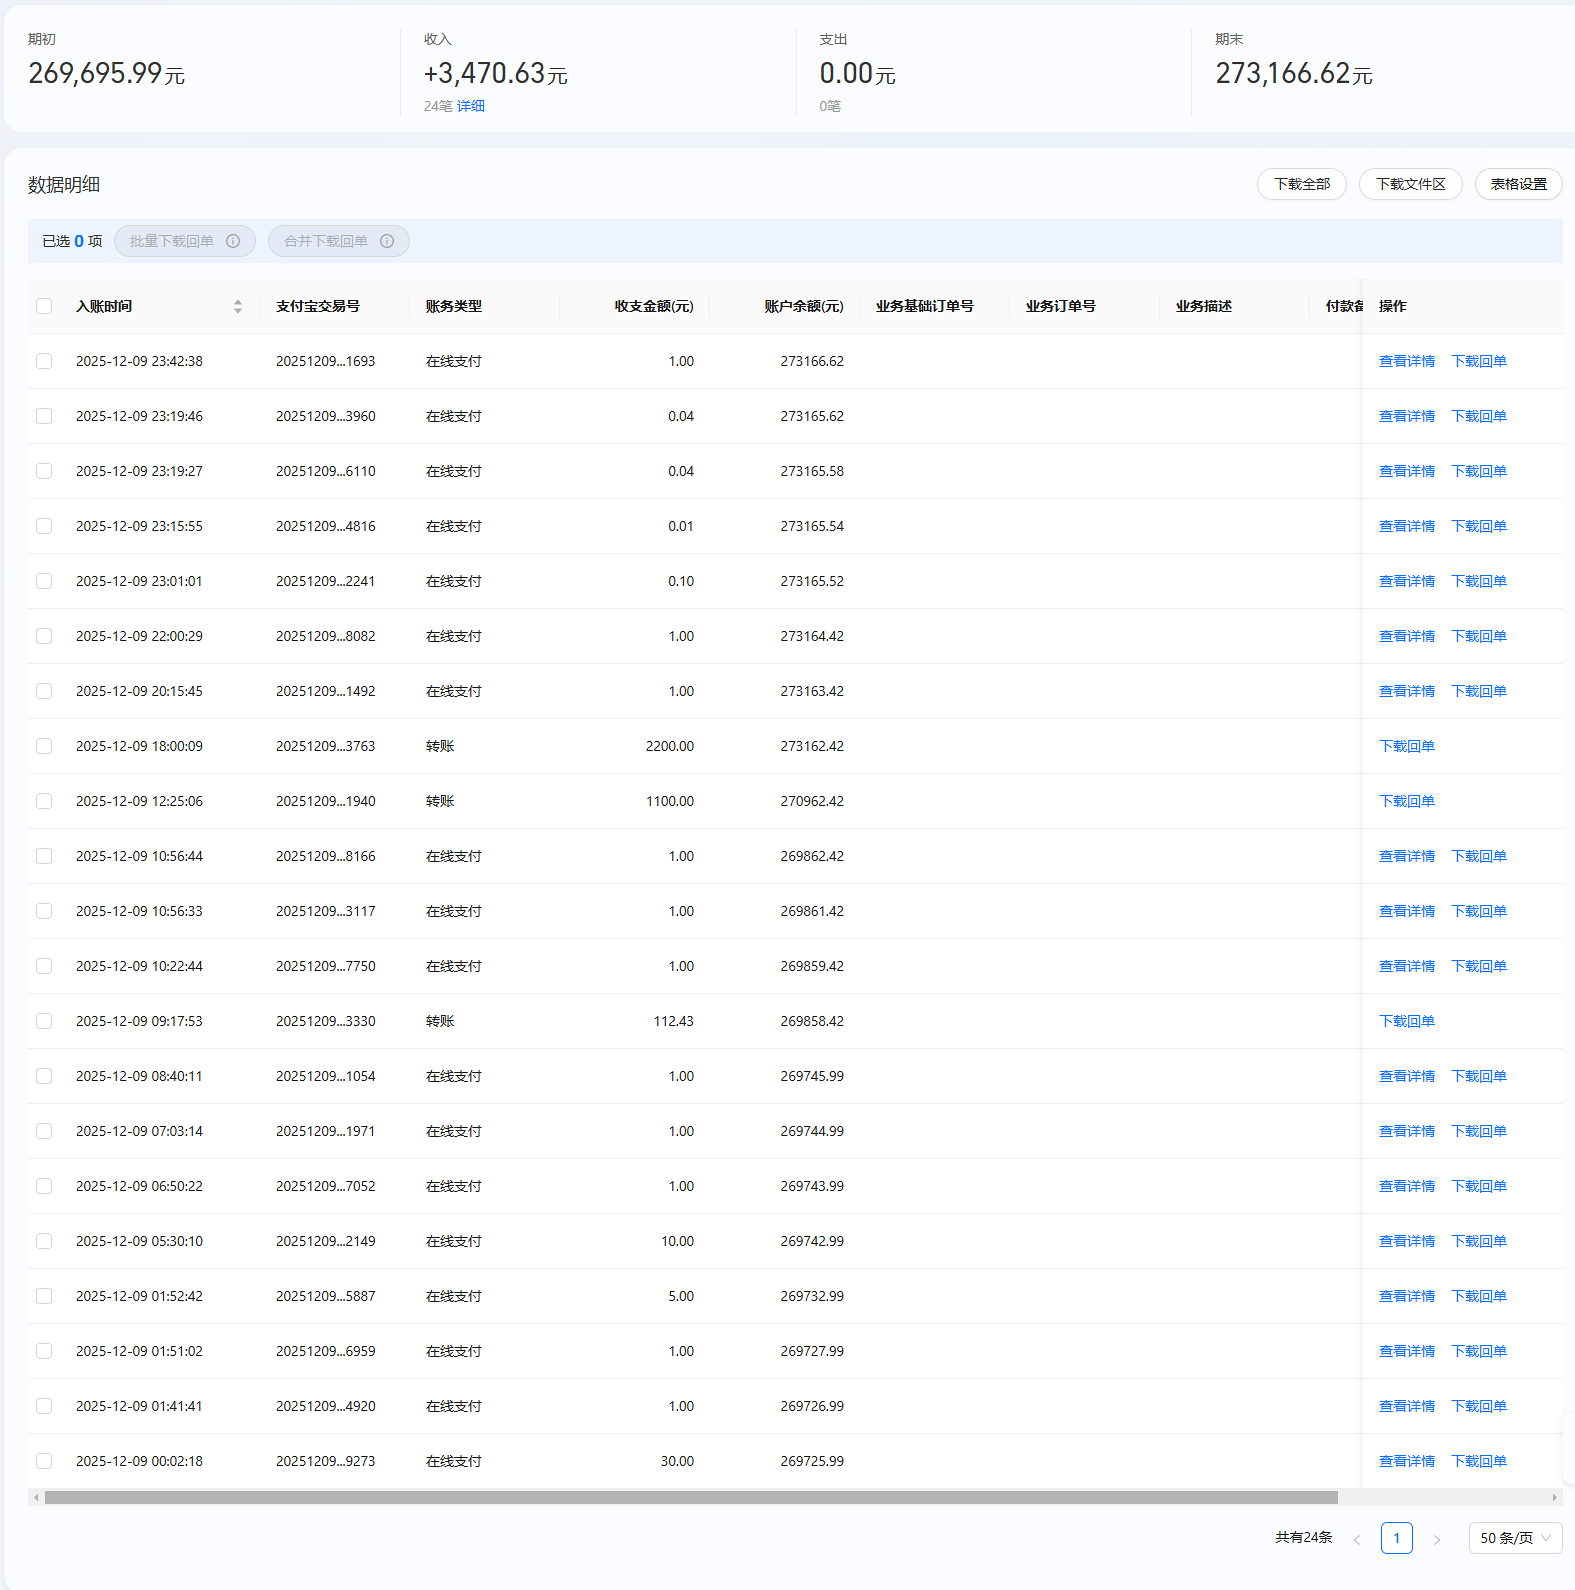Select page 1 in pagination
The width and height of the screenshot is (1575, 1590).
(x=1396, y=1538)
